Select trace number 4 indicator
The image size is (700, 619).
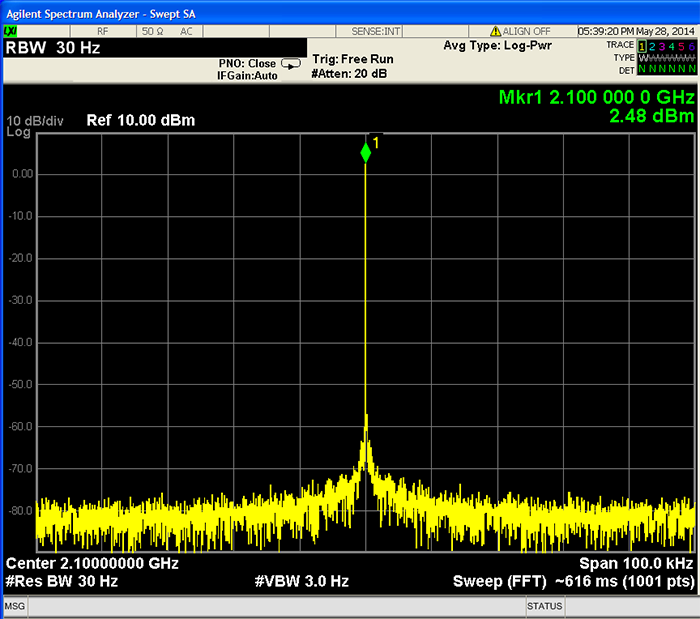pyautogui.click(x=671, y=46)
